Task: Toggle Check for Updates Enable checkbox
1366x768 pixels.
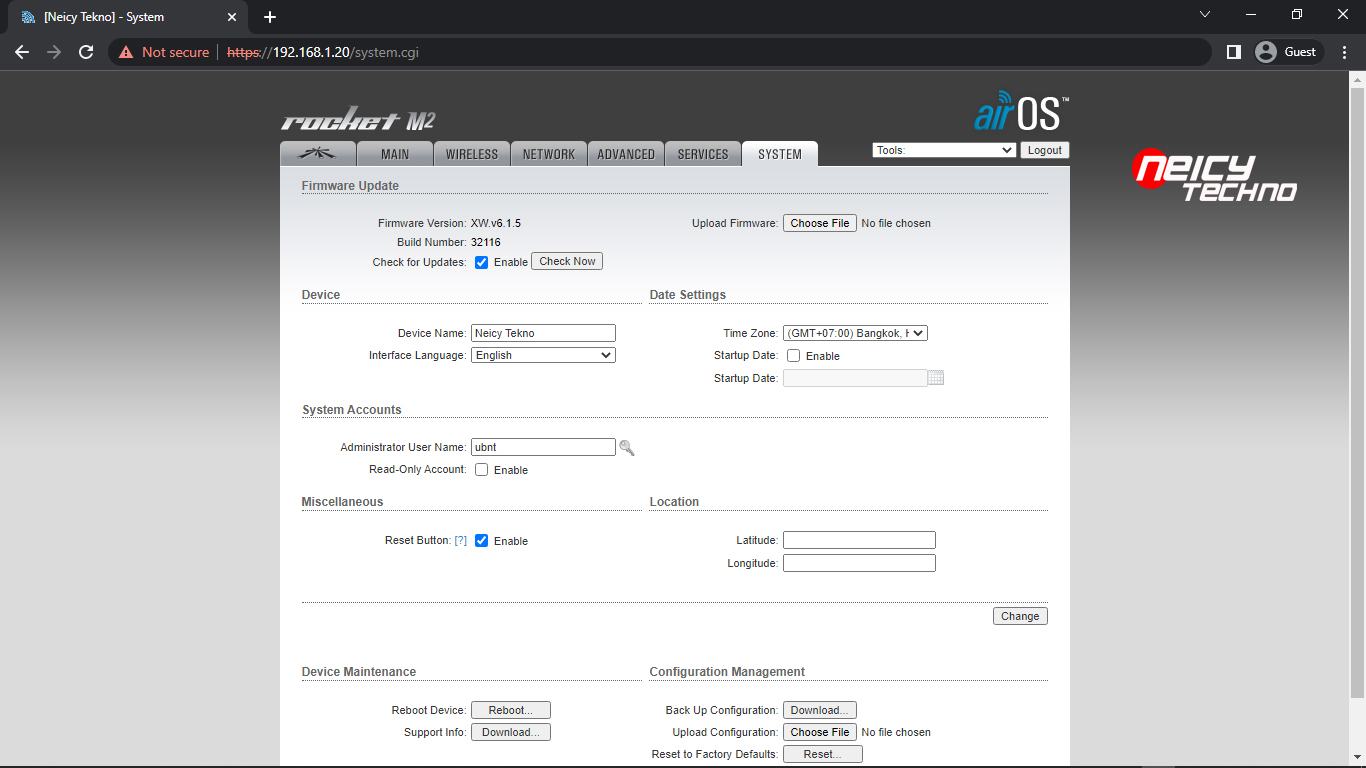Action: 482,262
